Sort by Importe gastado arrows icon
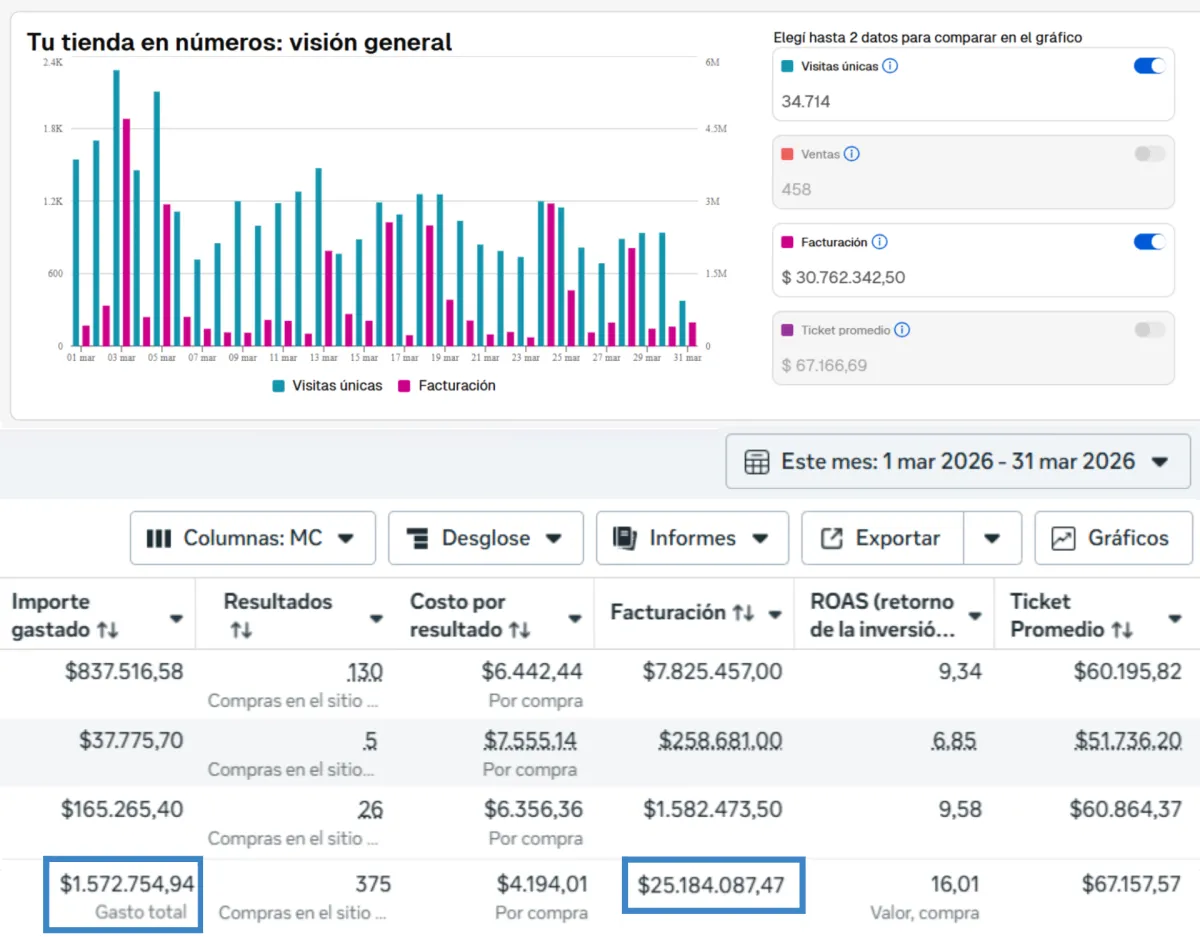This screenshot has height=937, width=1200. click(108, 630)
